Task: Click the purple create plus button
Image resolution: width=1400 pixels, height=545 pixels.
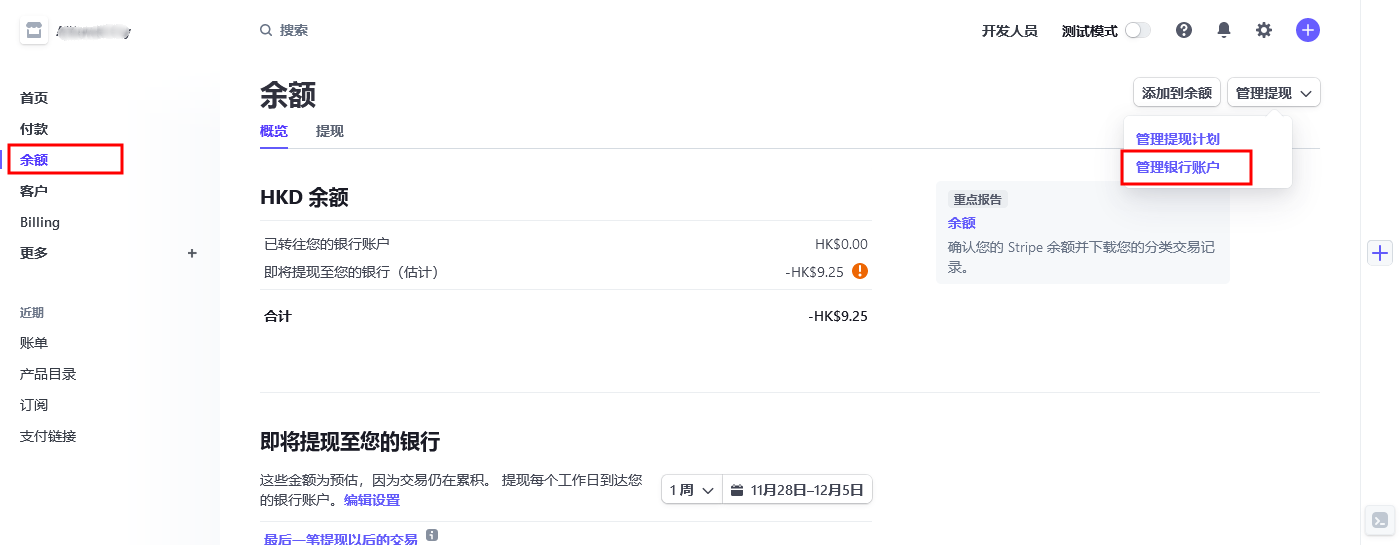Action: point(1307,30)
